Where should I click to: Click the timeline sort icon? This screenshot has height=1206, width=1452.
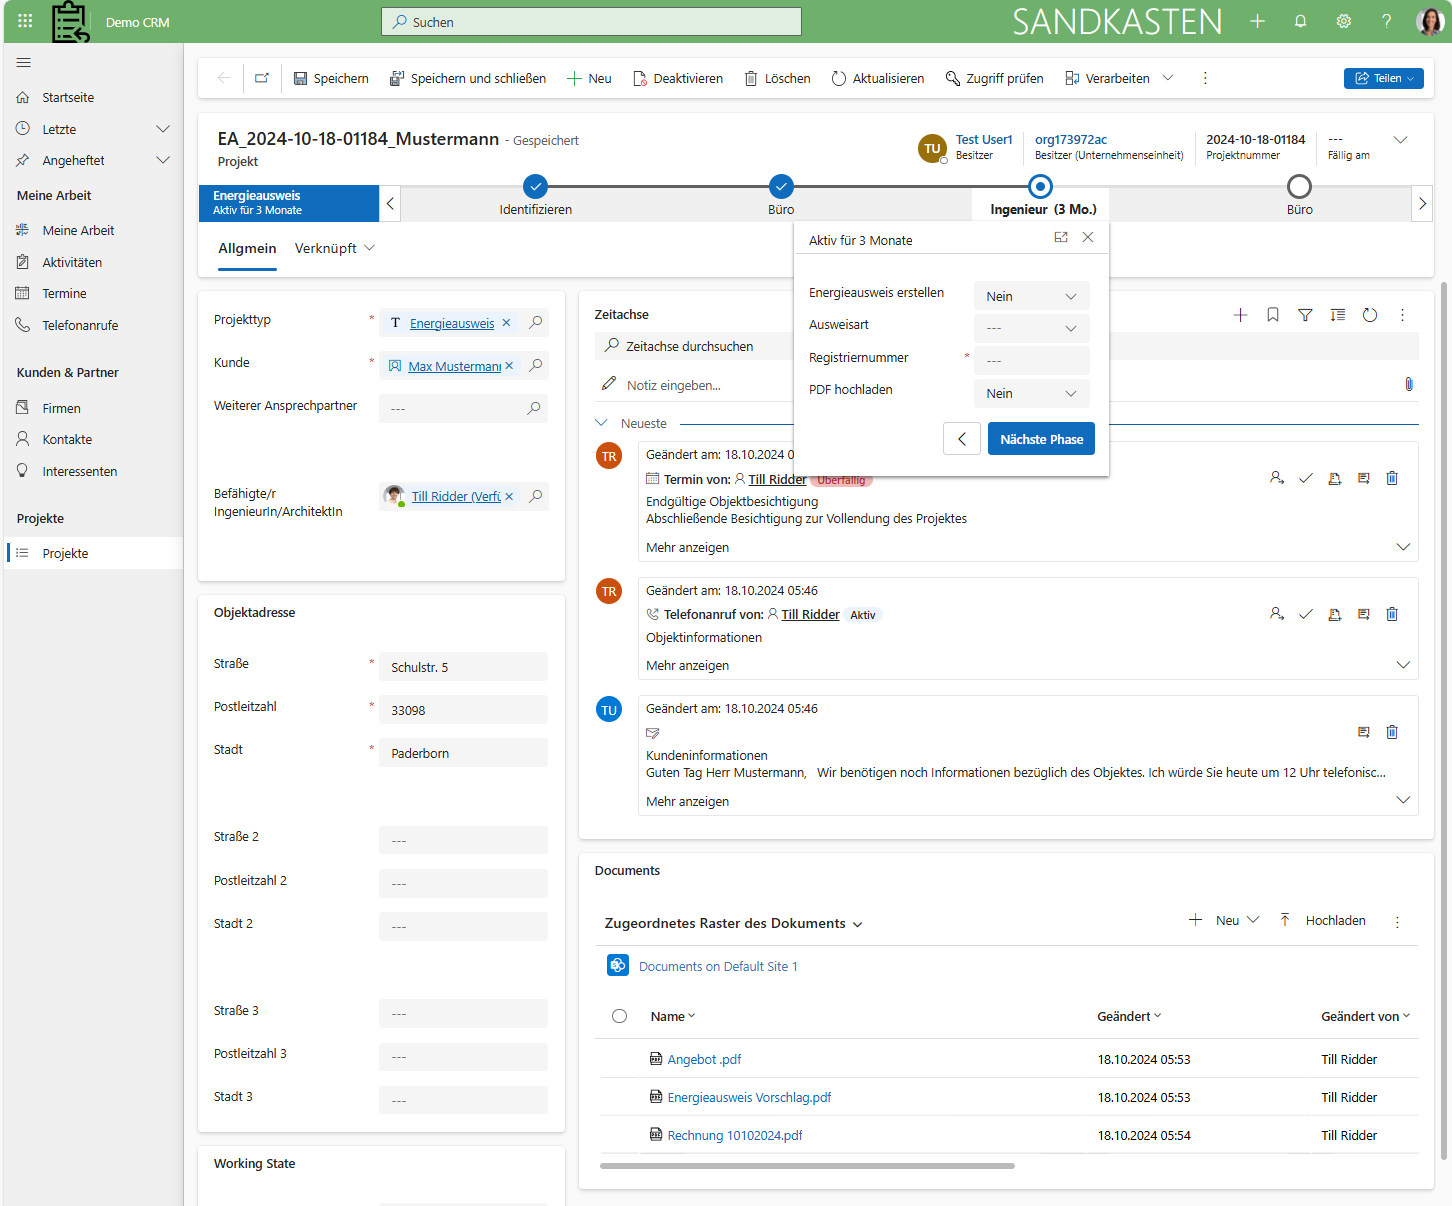1338,315
